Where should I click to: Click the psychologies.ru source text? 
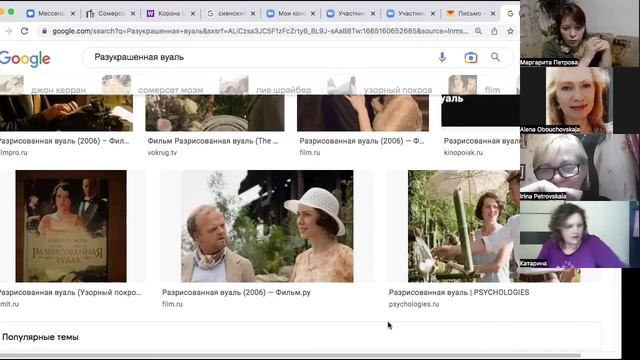(414, 304)
